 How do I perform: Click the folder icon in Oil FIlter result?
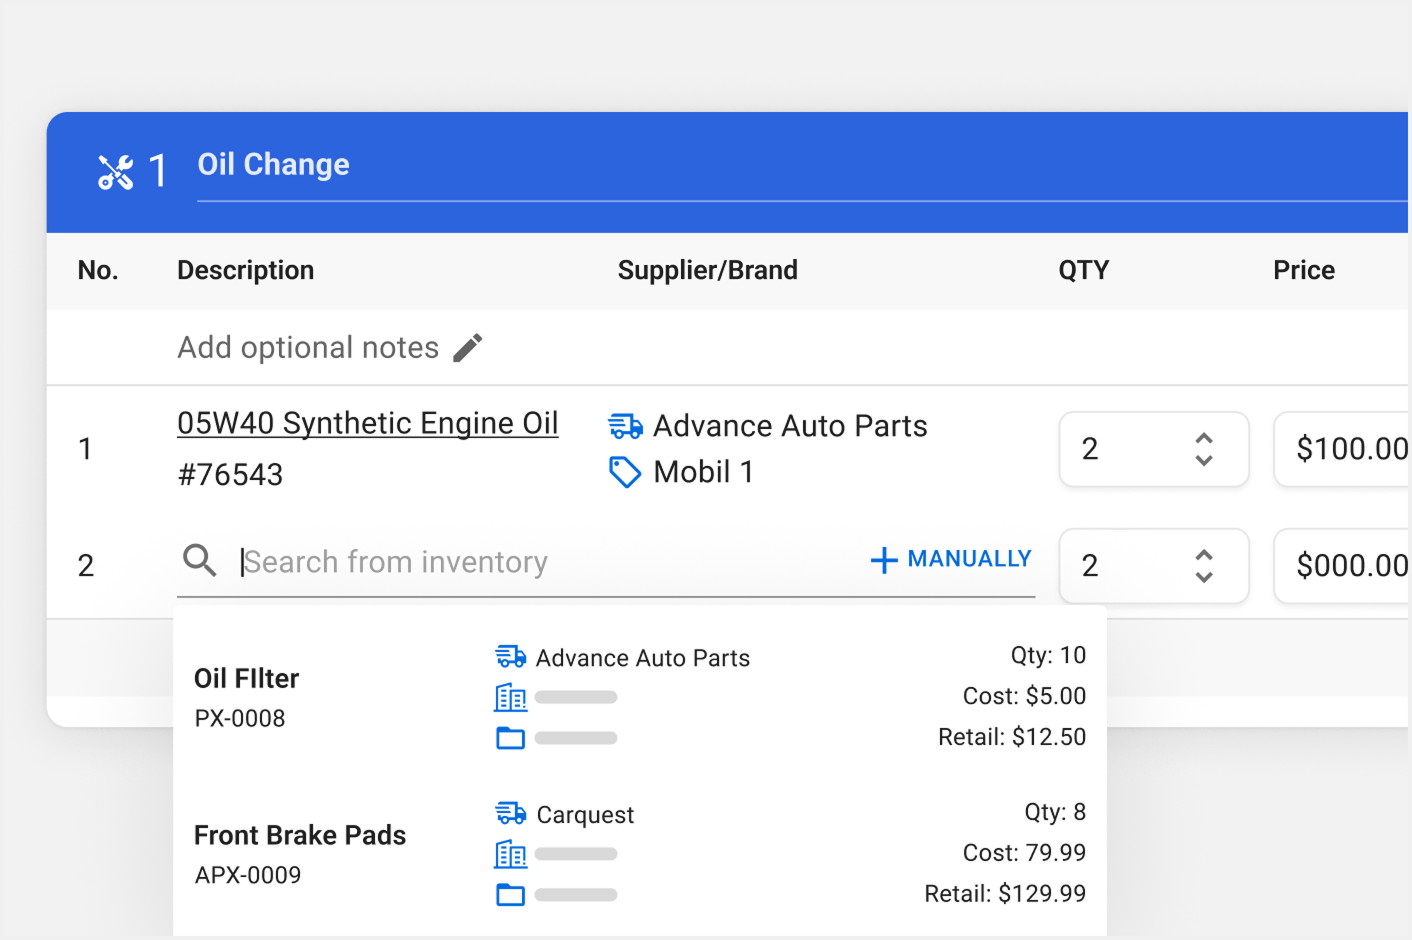(511, 738)
